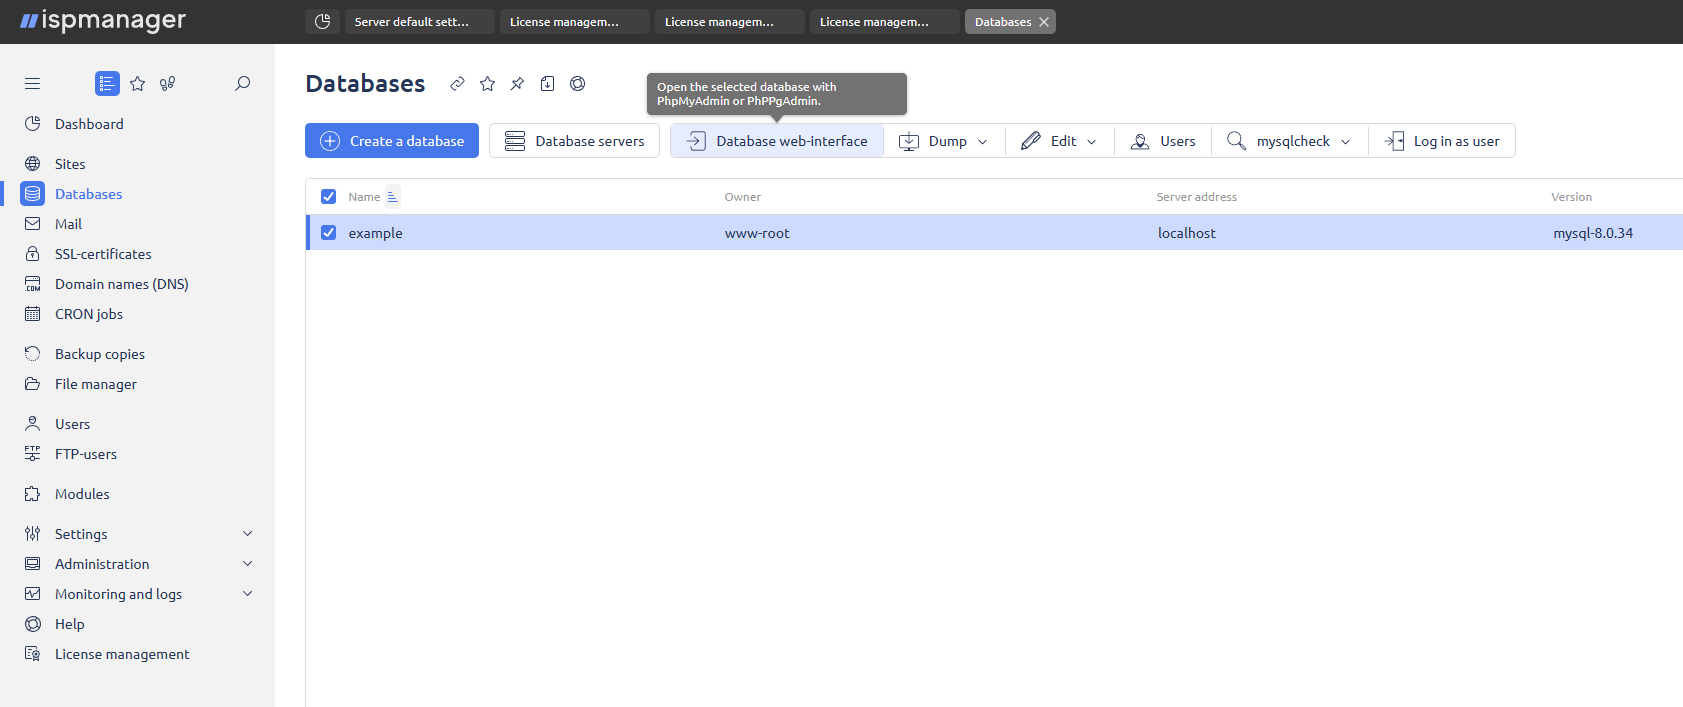This screenshot has height=707, width=1683.
Task: Switch to Server default settings tab
Action: click(420, 22)
